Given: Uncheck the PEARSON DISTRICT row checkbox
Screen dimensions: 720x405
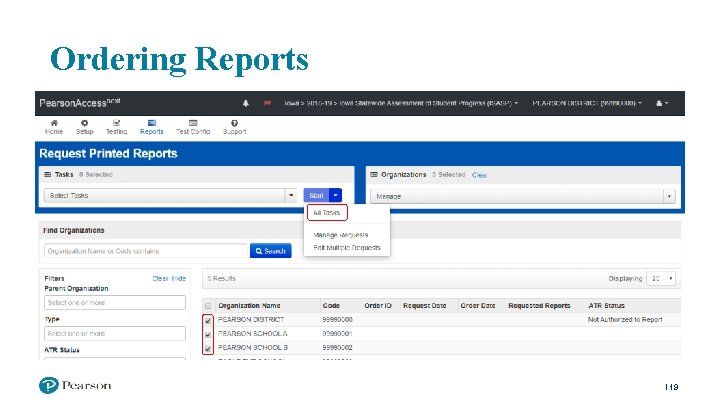Looking at the screenshot, I should pyautogui.click(x=208, y=320).
